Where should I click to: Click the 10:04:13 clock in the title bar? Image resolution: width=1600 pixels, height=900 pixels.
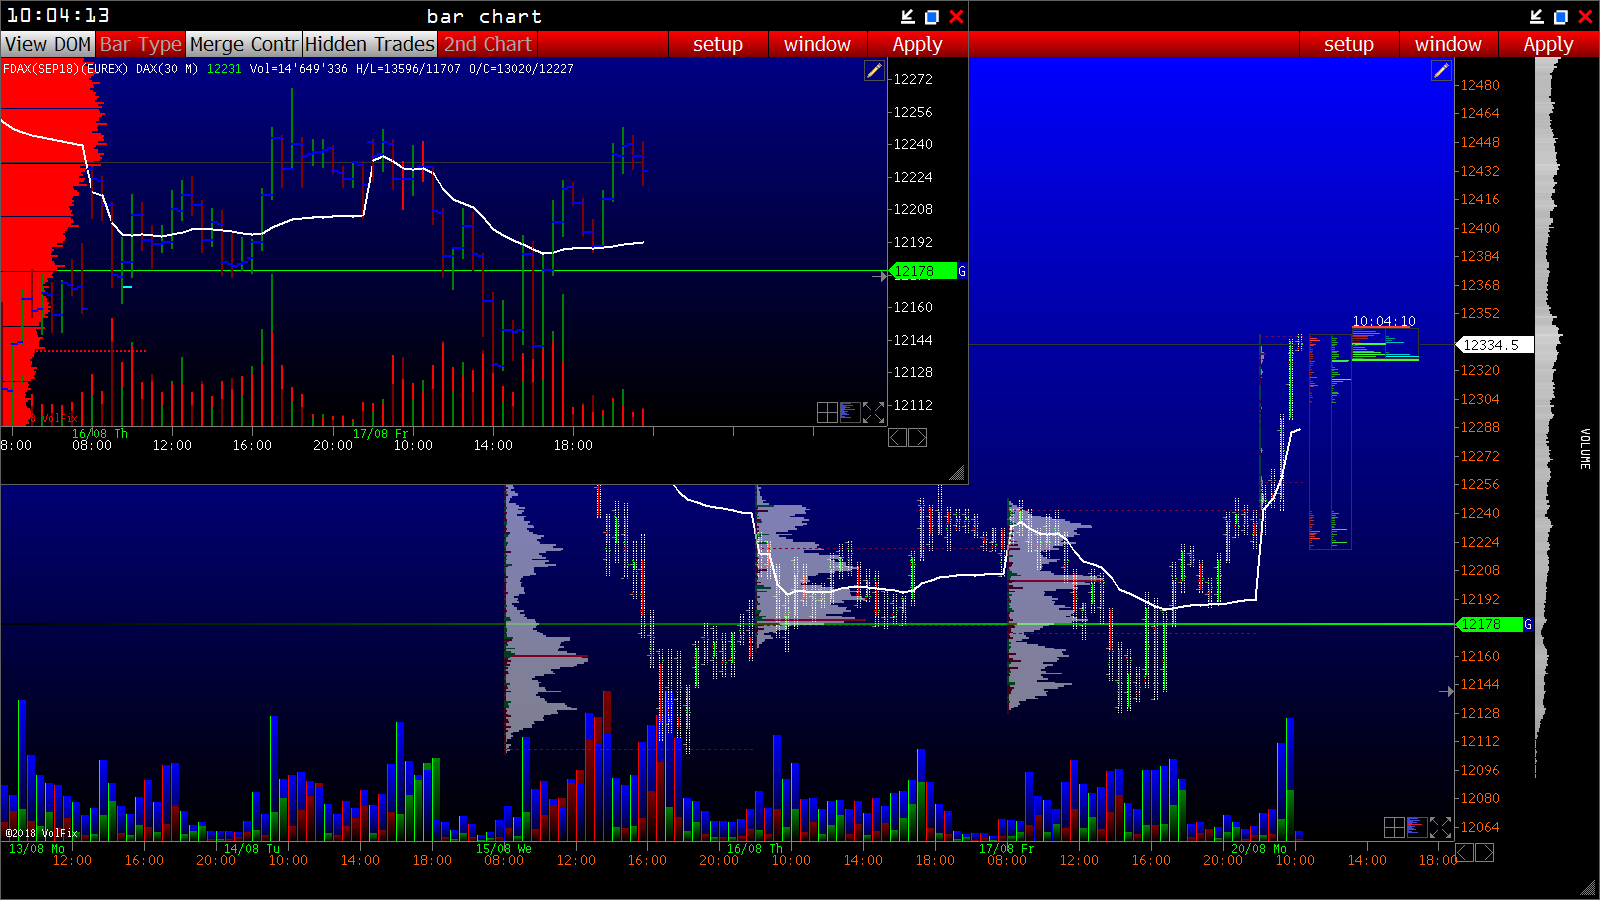tap(59, 16)
